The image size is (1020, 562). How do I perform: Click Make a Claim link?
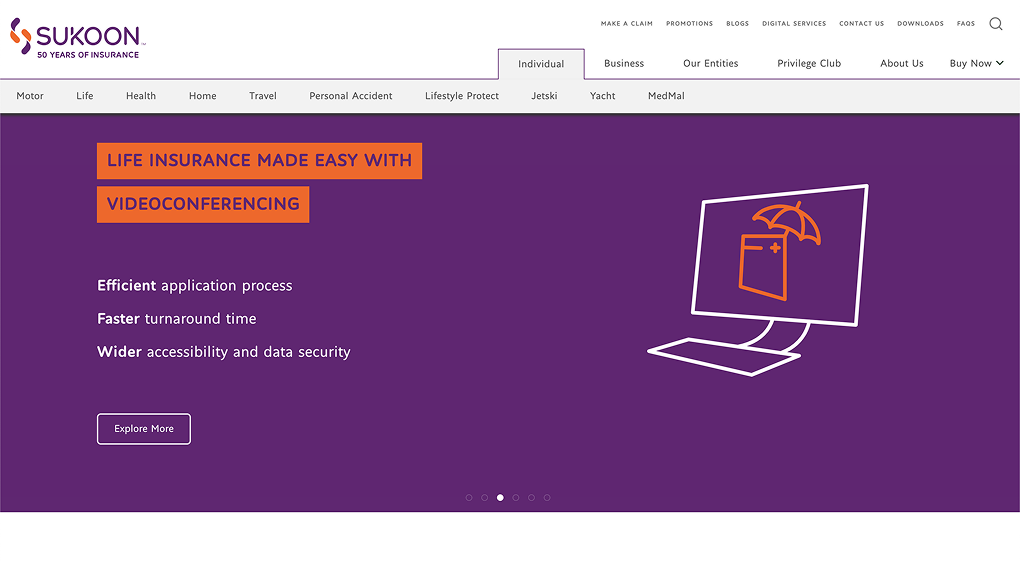pyautogui.click(x=626, y=23)
